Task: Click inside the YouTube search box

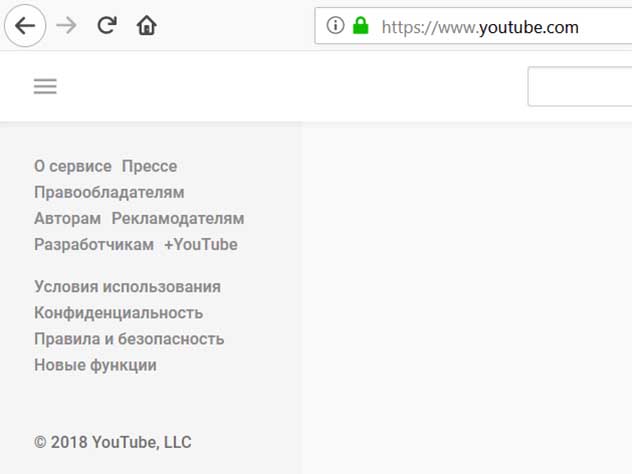Action: 580,87
